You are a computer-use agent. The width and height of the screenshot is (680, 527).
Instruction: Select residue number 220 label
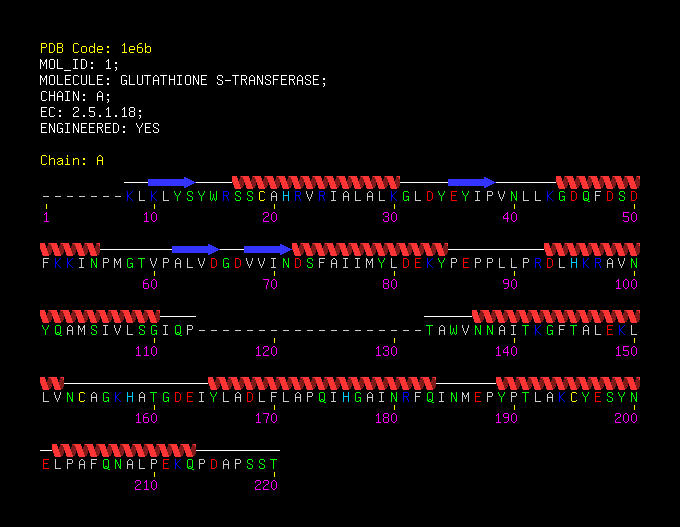tap(266, 485)
